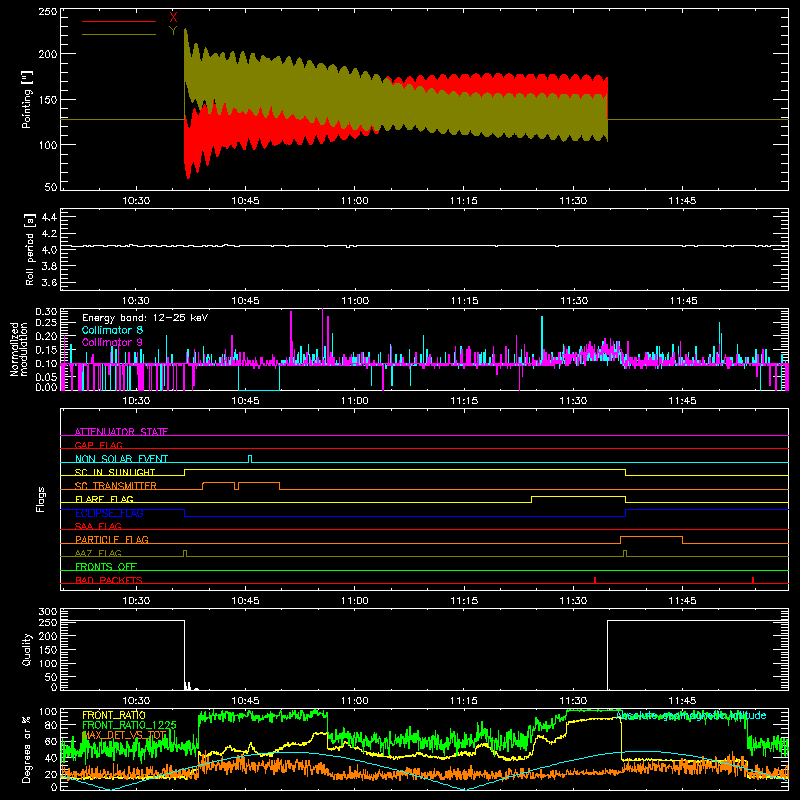
Task: Click the 'Pointing' vertical axis title
Action: pyautogui.click(x=27, y=100)
